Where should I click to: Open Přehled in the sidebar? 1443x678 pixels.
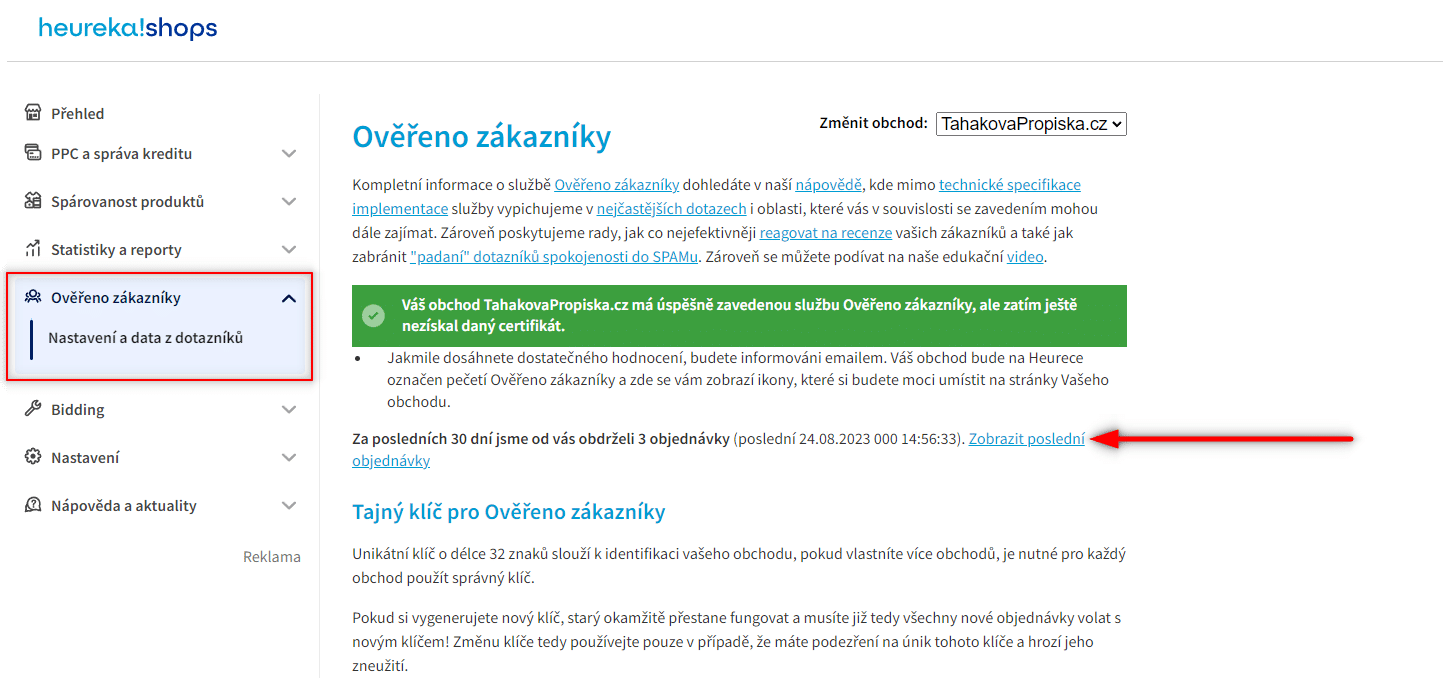point(78,114)
